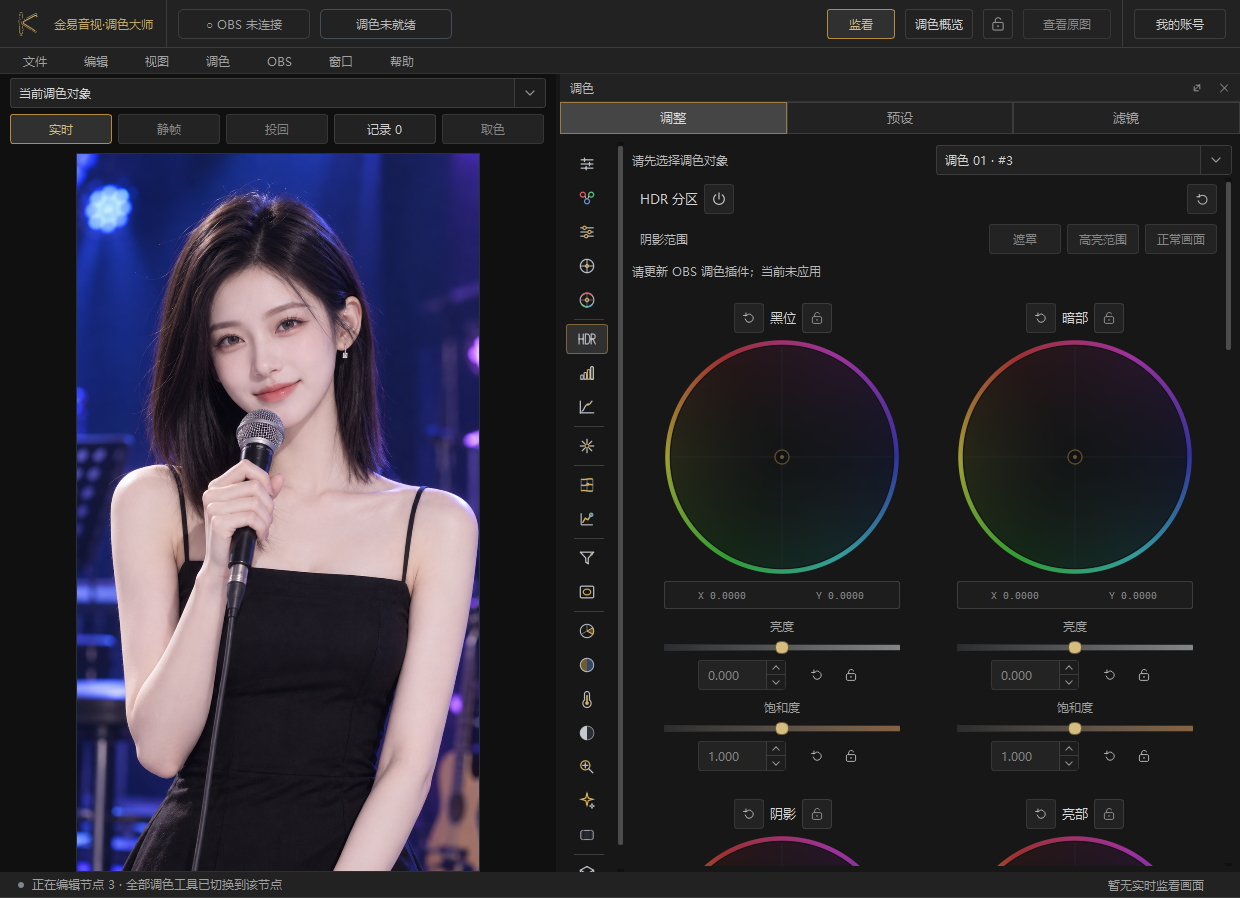This screenshot has height=898, width=1240.
Task: Click the 黑位 color wheel center point
Action: (782, 457)
